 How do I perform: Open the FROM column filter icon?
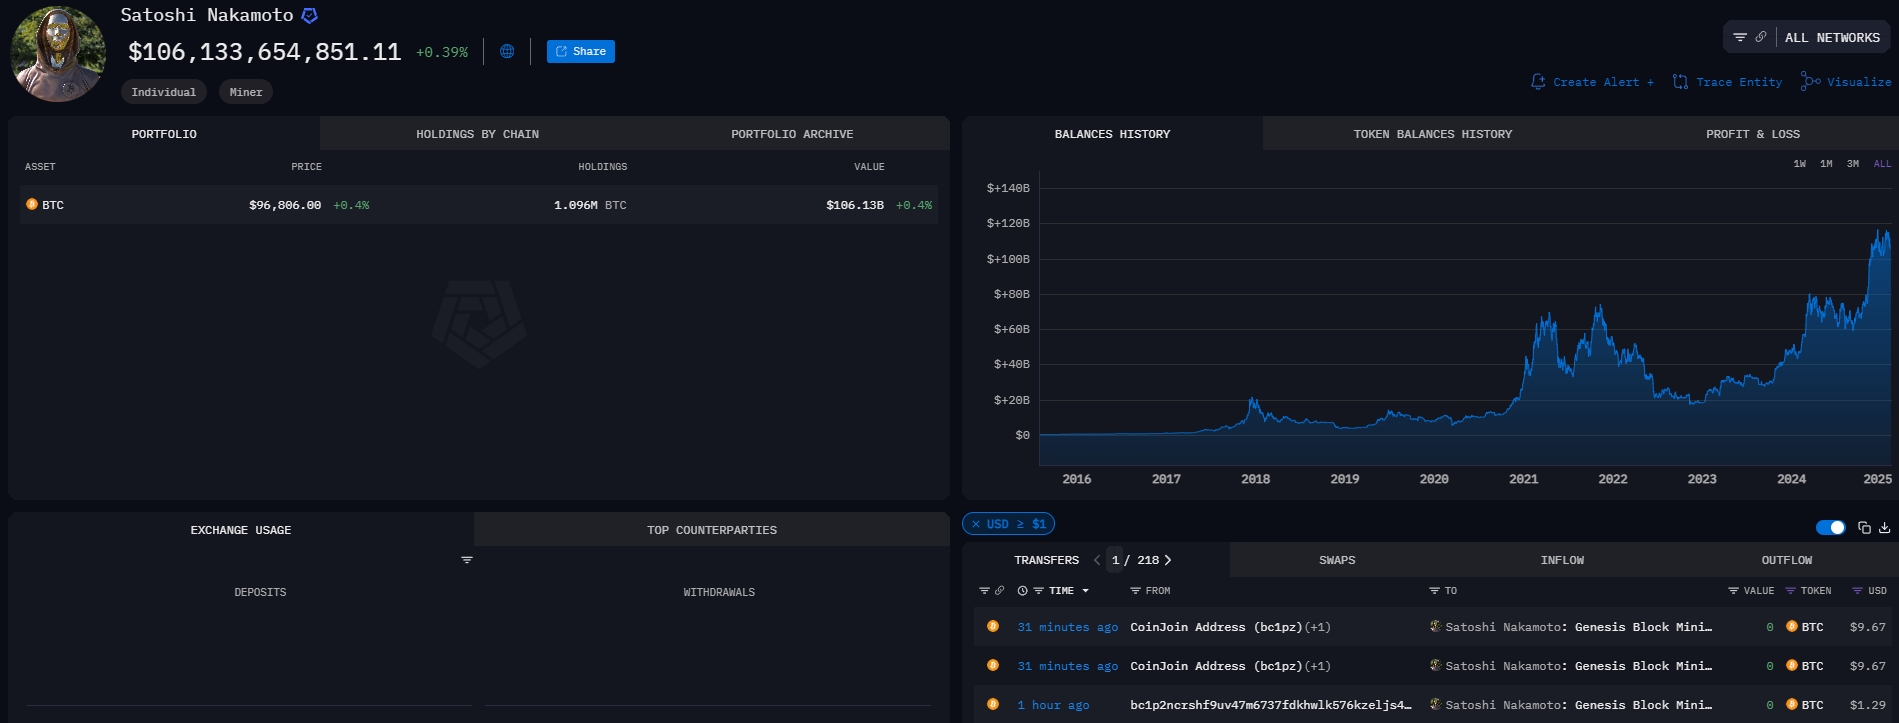1135,591
